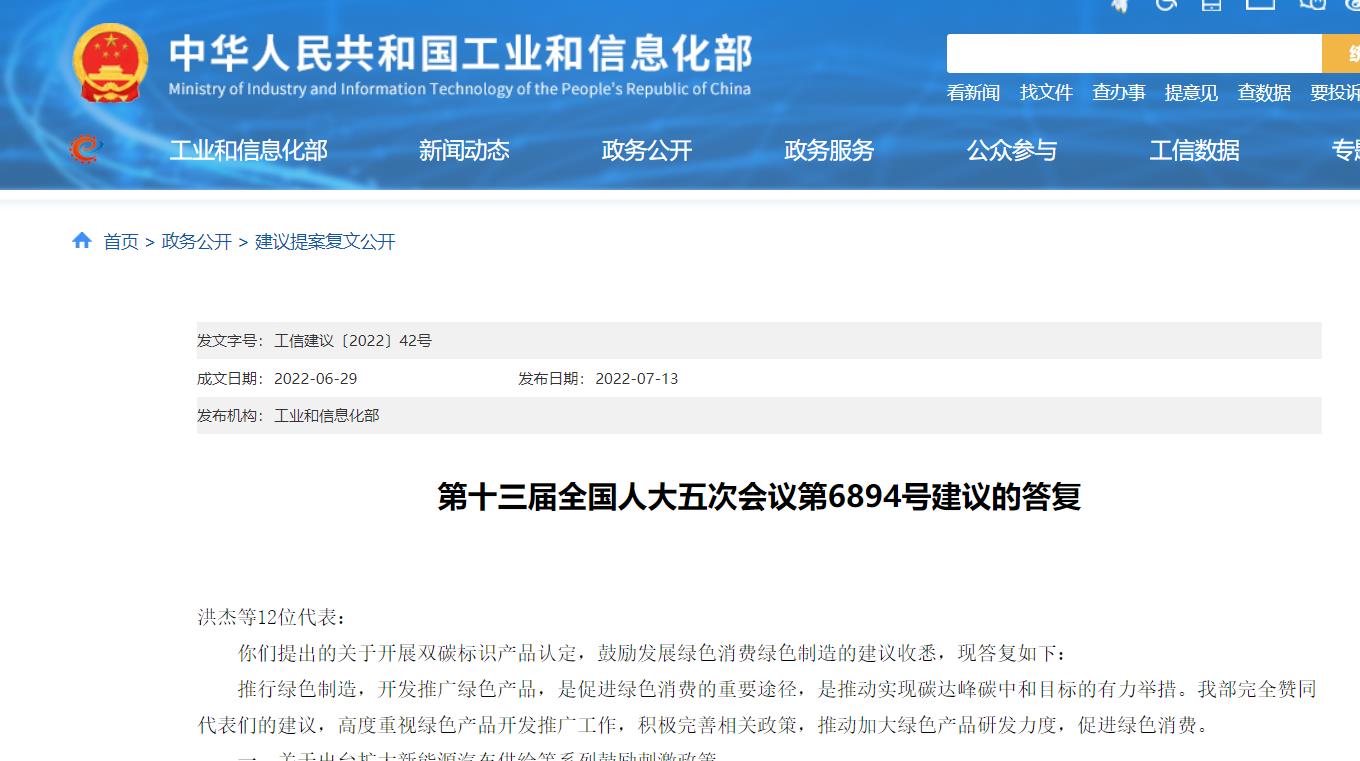
Task: Open the WeChat sharing icon in top bar
Action: [x=1312, y=6]
